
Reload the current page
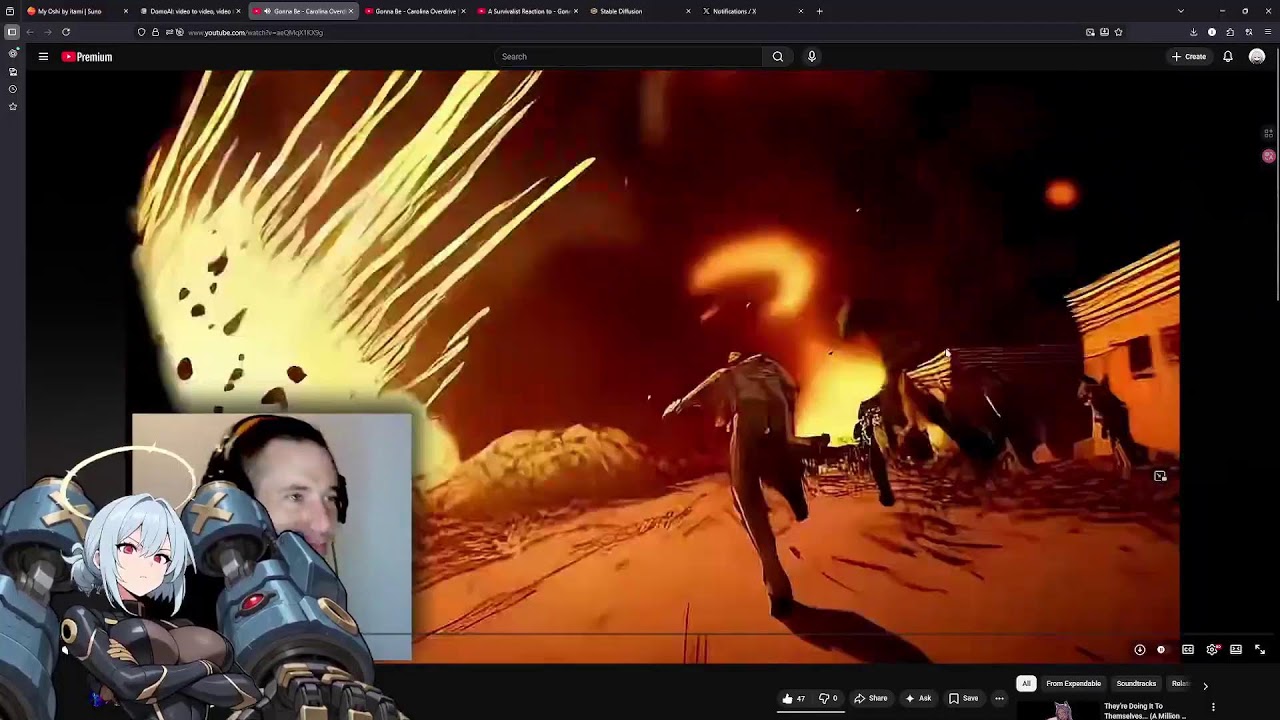66,32
